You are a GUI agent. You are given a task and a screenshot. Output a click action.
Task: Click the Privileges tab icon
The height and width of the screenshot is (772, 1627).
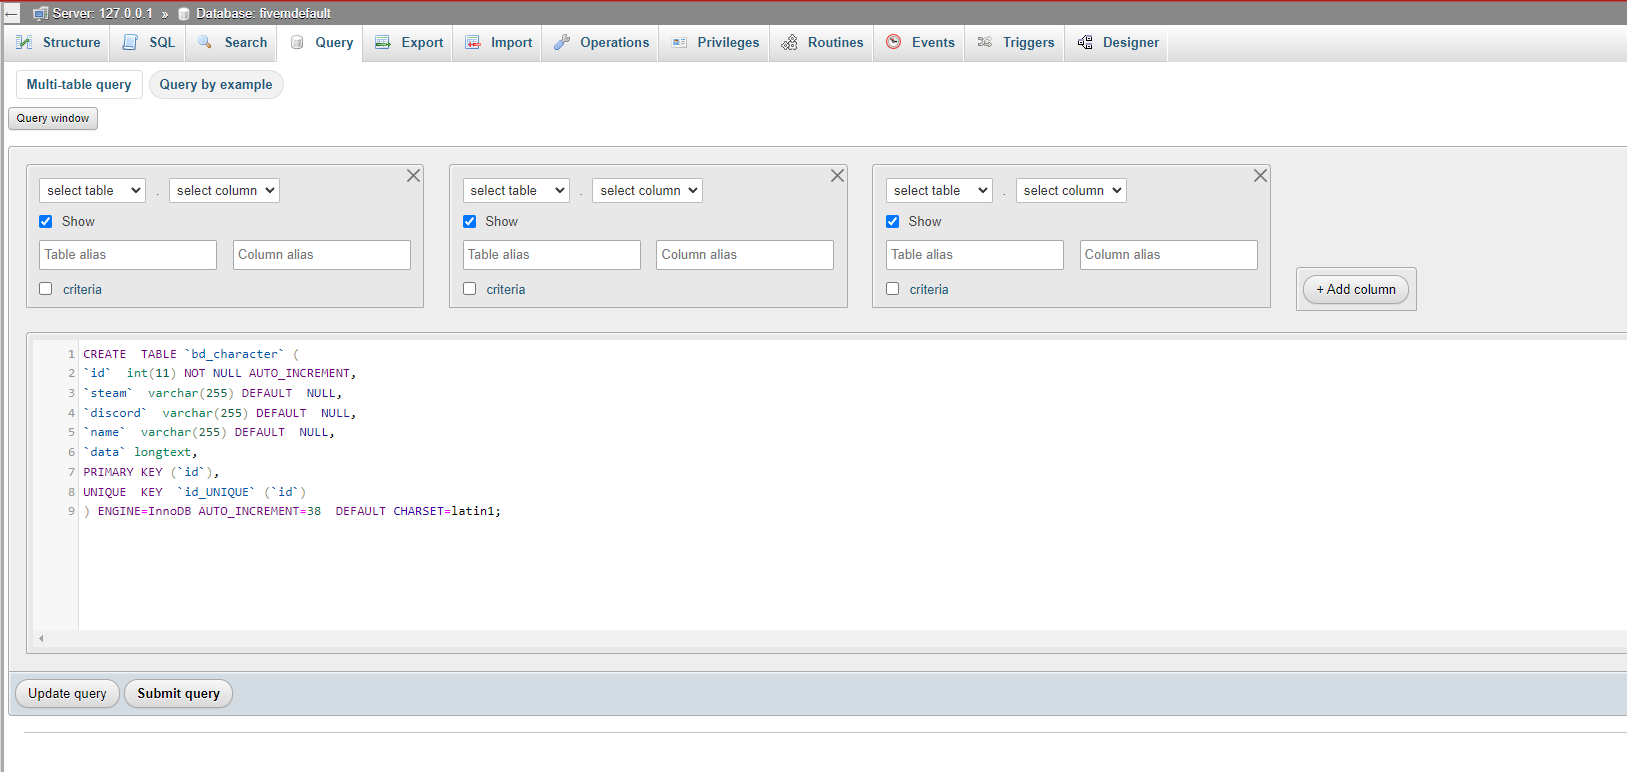click(x=679, y=42)
